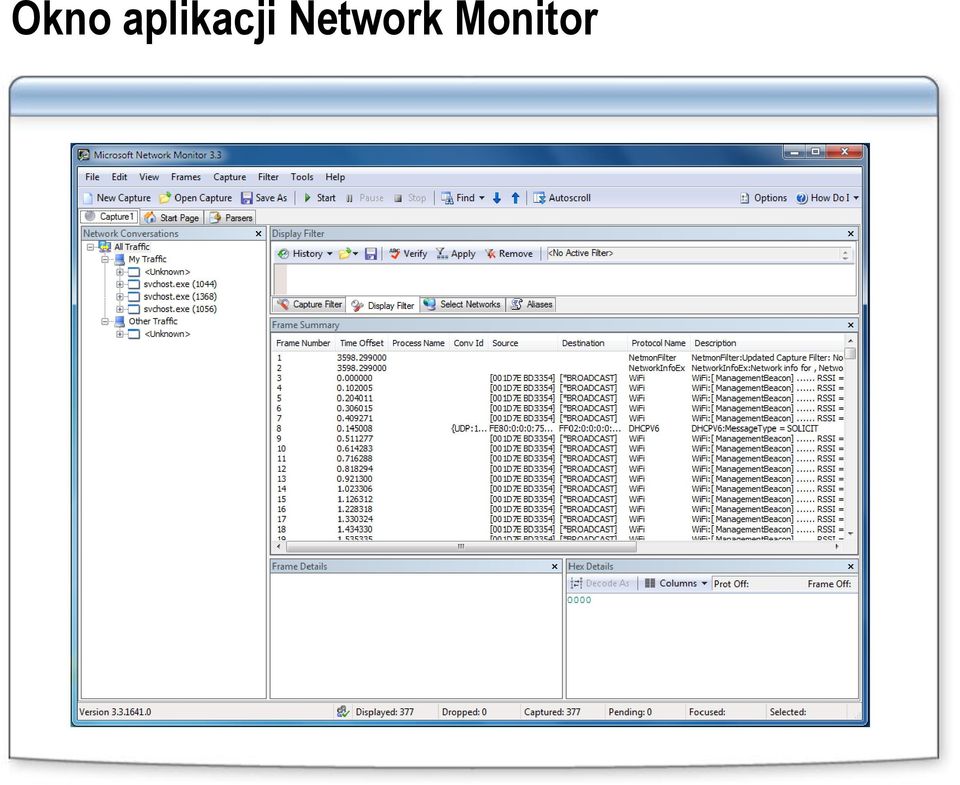Switch to the Aliases tab

pyautogui.click(x=531, y=304)
